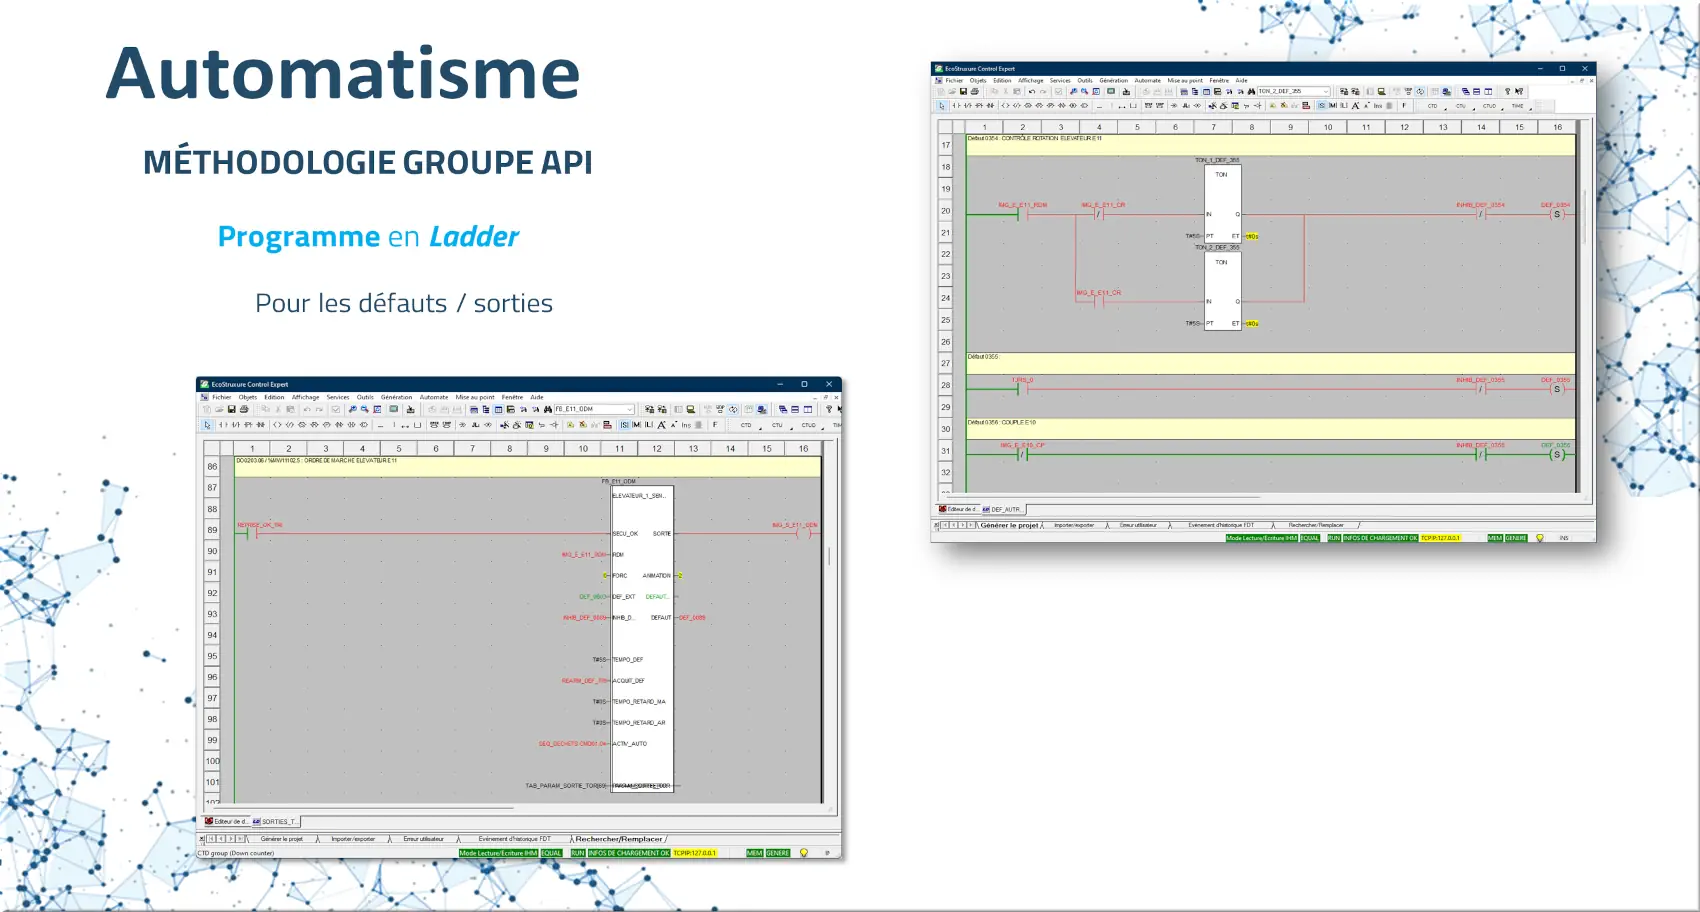Open the TON_2_DEF_355 combo box dropdown
Image resolution: width=1700 pixels, height=912 pixels.
pos(1326,92)
